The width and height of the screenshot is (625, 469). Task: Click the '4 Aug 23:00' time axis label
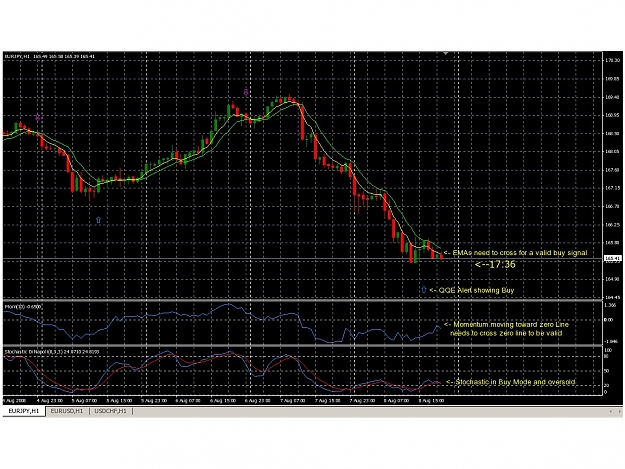click(x=49, y=400)
